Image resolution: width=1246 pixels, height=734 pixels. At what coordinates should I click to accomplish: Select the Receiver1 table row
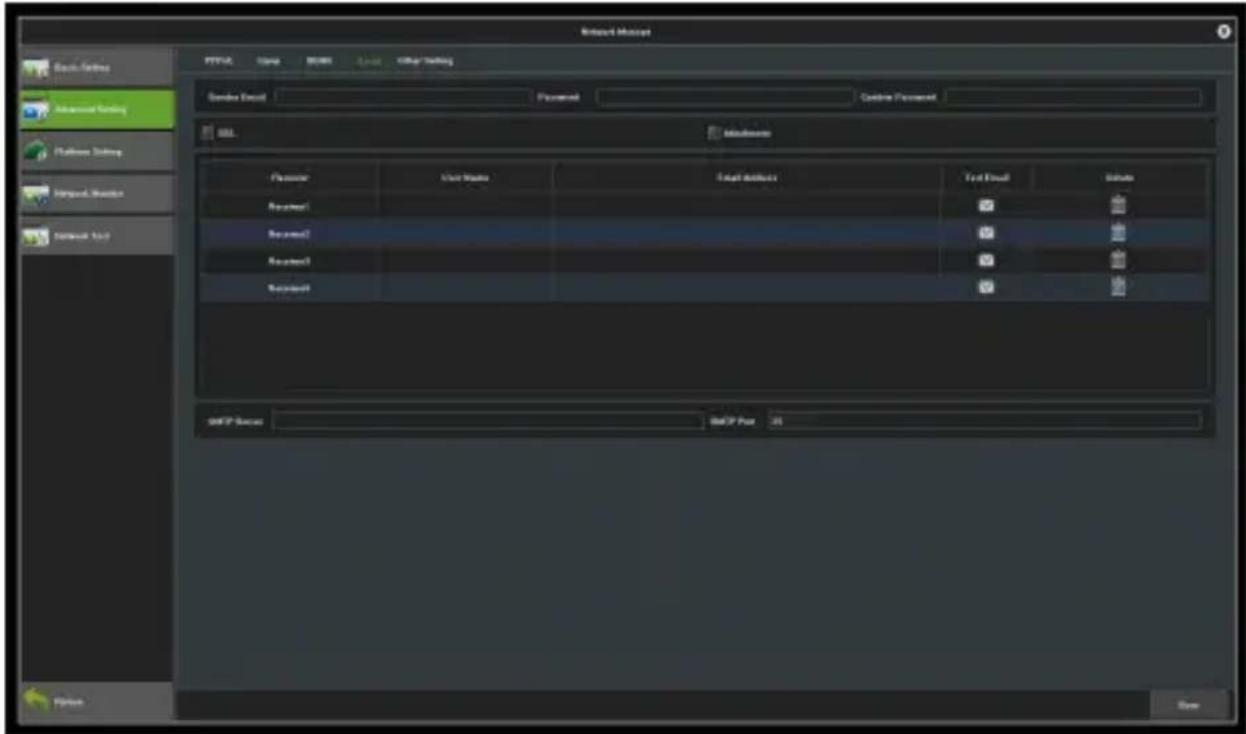click(703, 206)
